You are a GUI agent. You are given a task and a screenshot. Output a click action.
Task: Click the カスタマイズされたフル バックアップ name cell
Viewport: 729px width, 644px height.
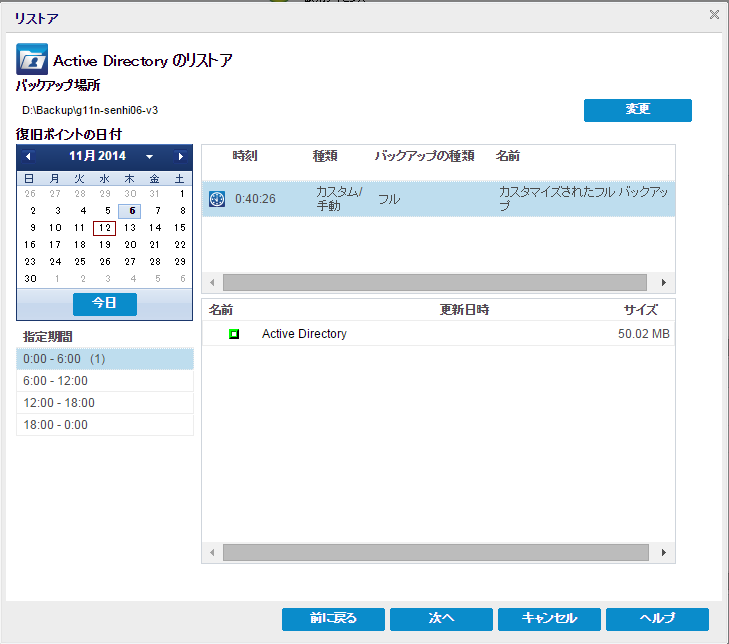tap(583, 199)
